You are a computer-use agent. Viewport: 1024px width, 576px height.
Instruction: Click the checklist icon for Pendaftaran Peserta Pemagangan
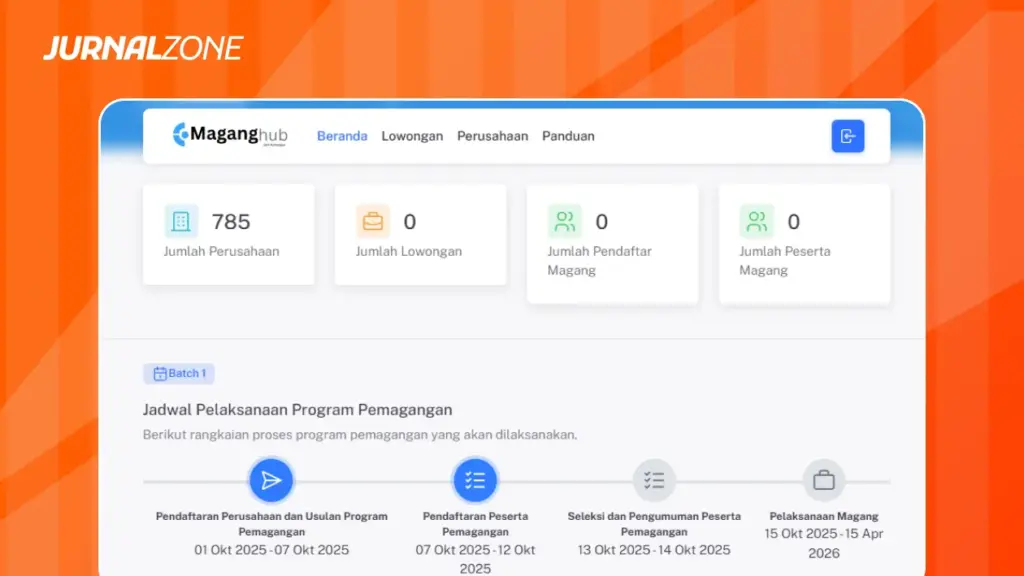pyautogui.click(x=476, y=479)
